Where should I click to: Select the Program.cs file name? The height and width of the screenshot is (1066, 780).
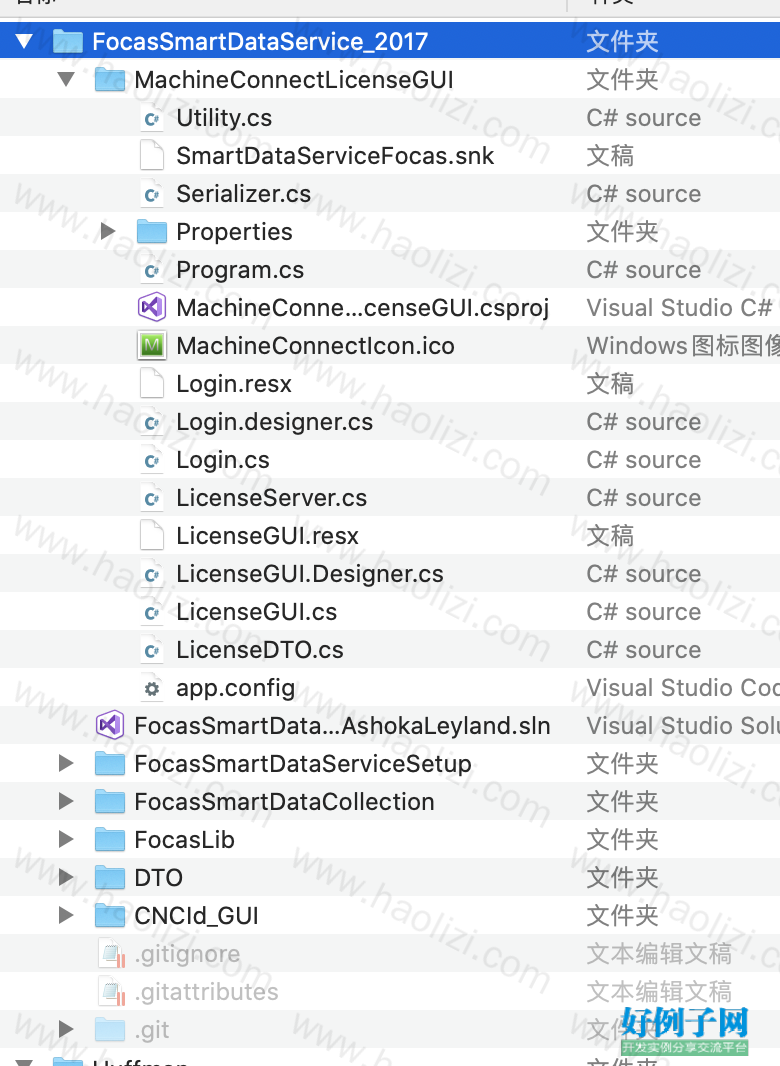tap(240, 271)
